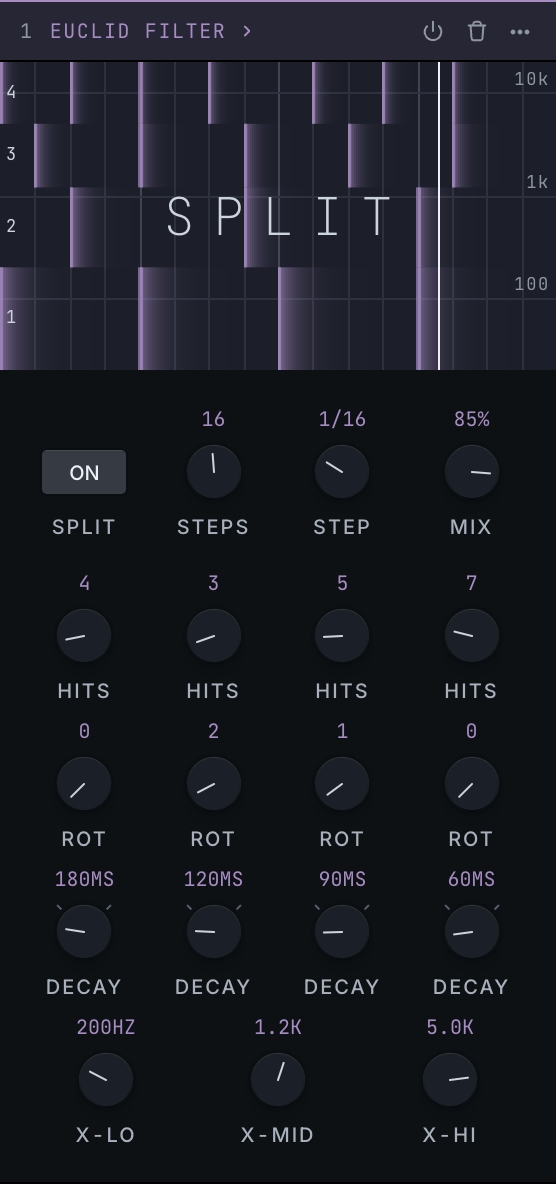Screen dimensions: 556x1184
Task: Click the DECAY knob at 90MS
Action: click(342, 932)
